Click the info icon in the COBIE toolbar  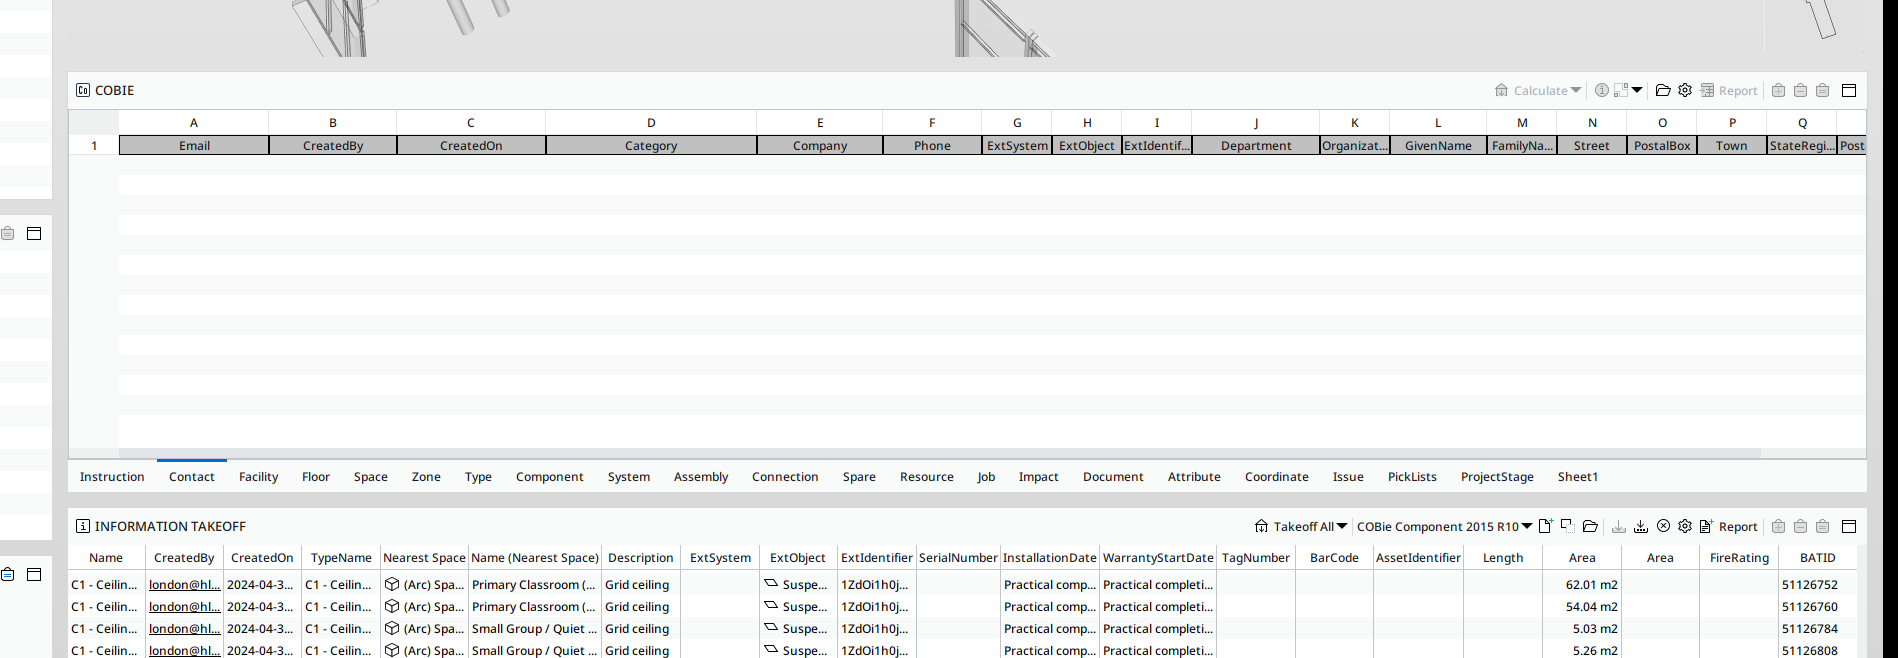tap(1602, 90)
